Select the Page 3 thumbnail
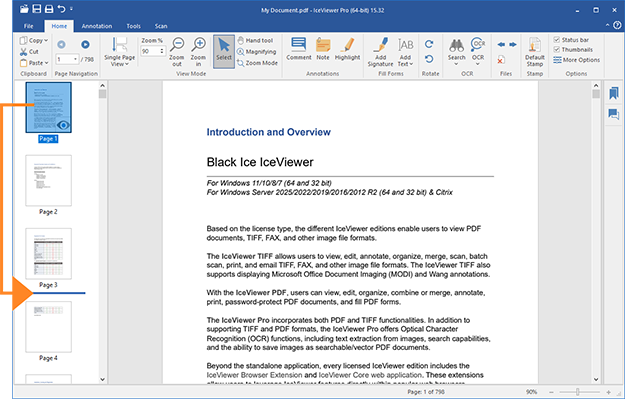 pos(49,254)
